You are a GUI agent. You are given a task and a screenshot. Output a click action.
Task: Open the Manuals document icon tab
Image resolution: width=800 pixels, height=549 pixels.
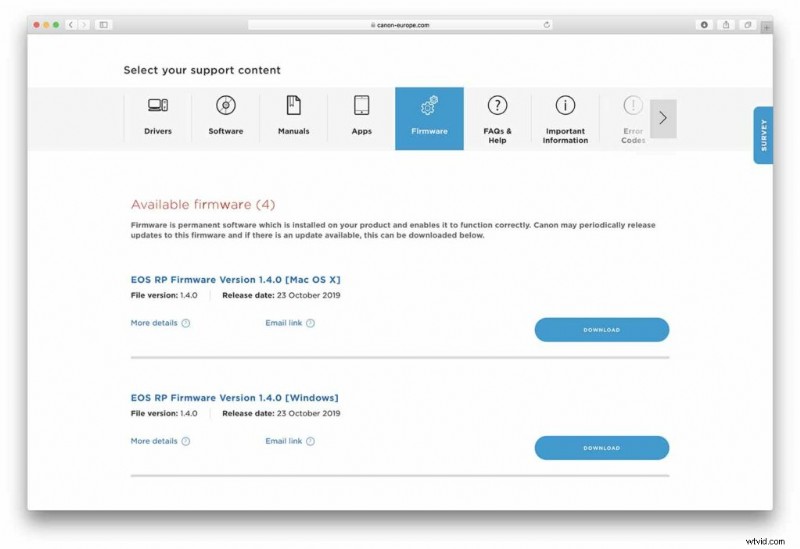[293, 118]
